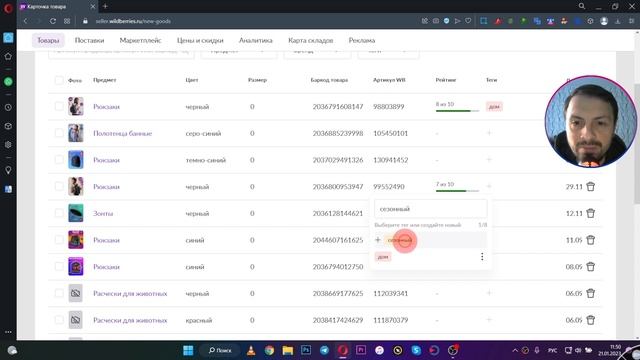640x360 pixels.
Task: Switch to the Поставки tab
Action: click(x=89, y=40)
